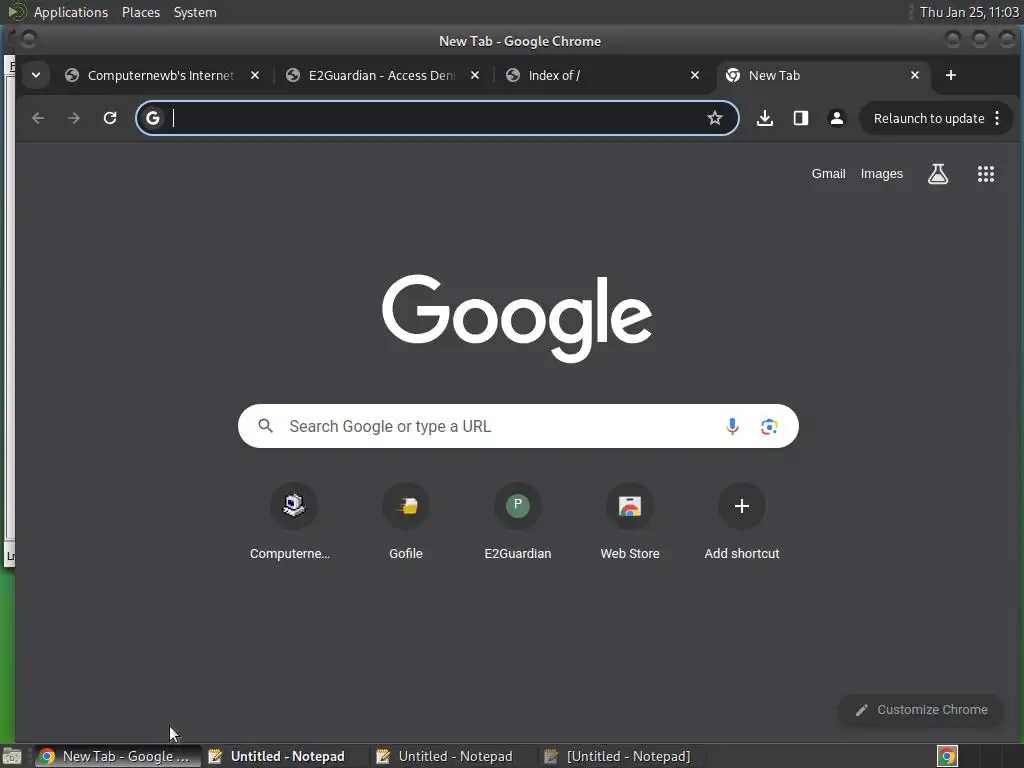Close the Index of / tab
This screenshot has width=1024, height=768.
tap(695, 75)
